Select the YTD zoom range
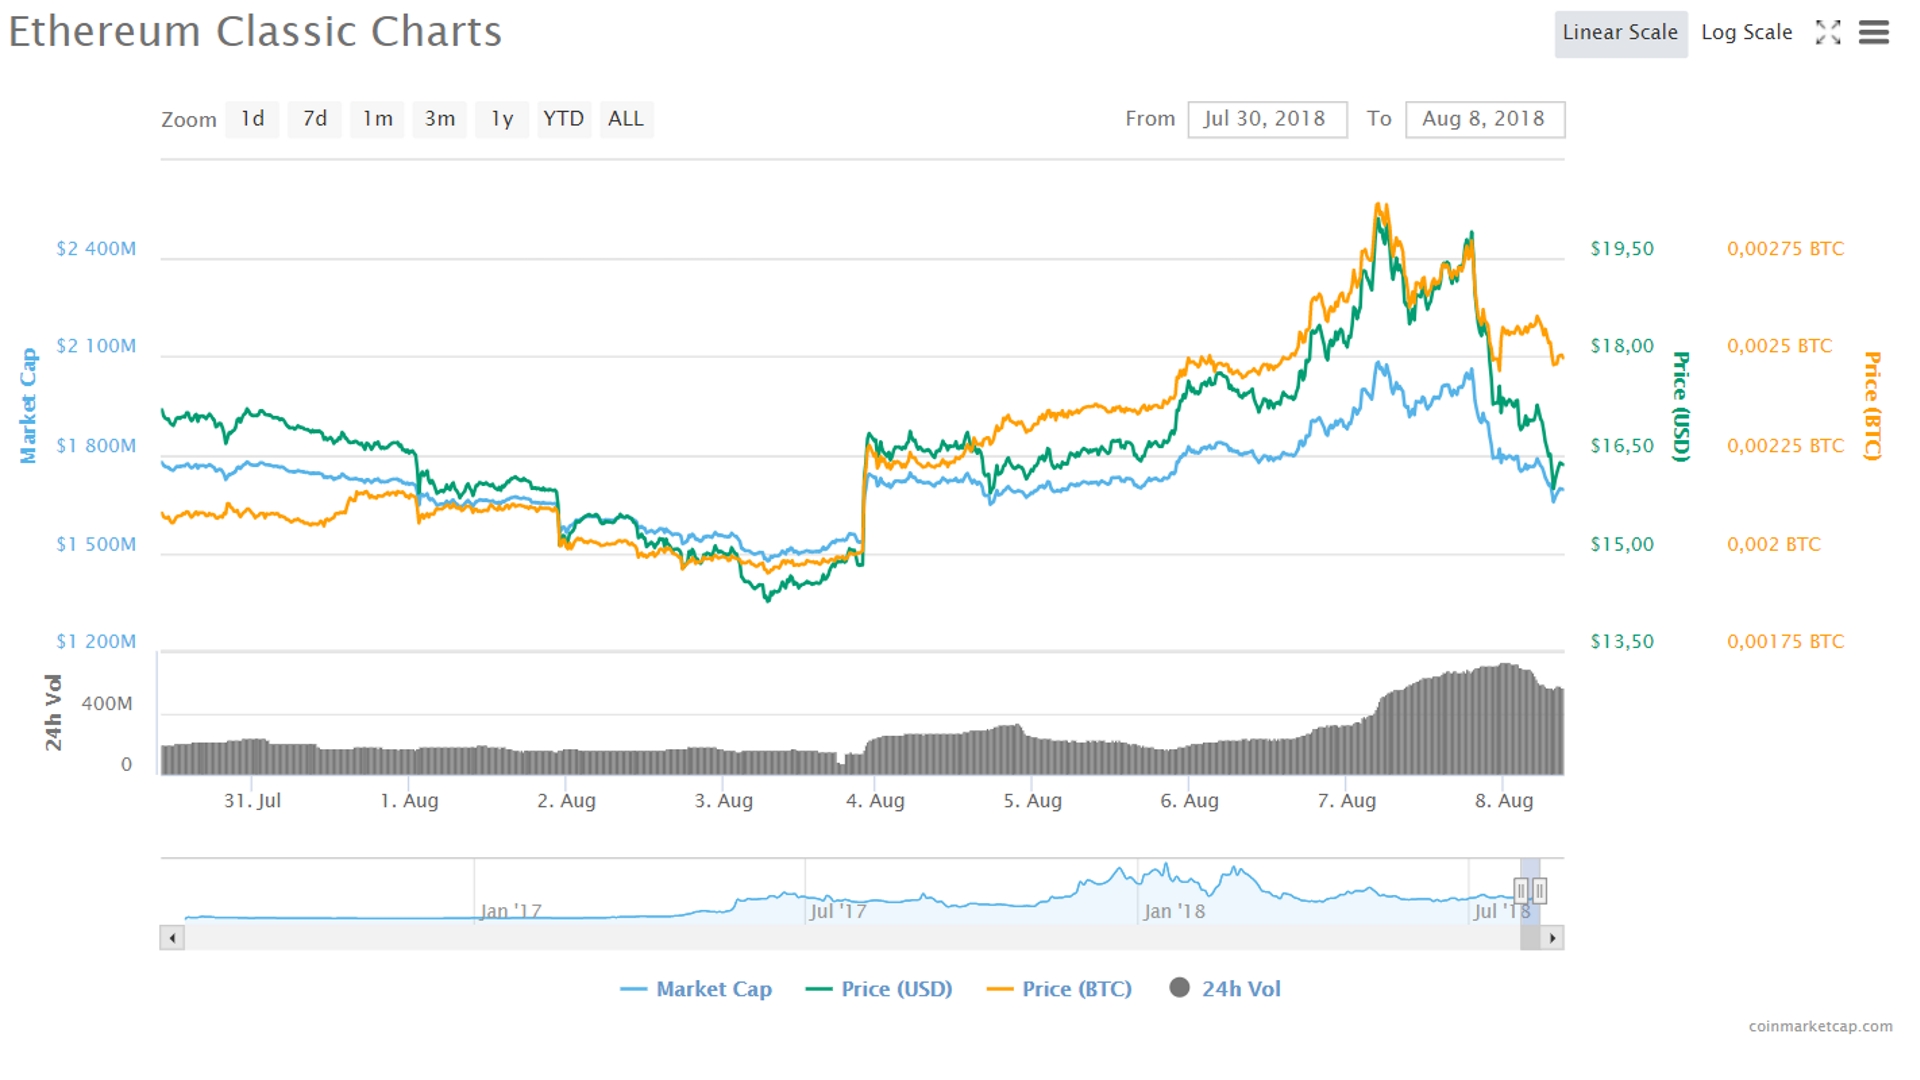Viewport: 1920px width, 1080px height. pos(563,119)
